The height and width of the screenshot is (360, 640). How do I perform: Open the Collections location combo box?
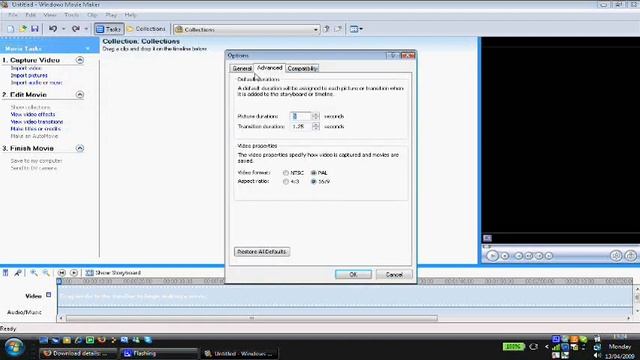pyautogui.click(x=247, y=29)
